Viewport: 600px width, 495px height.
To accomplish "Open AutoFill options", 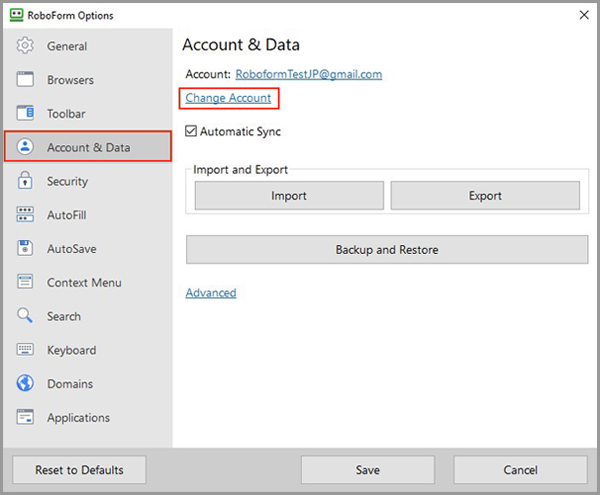I will [x=88, y=214].
